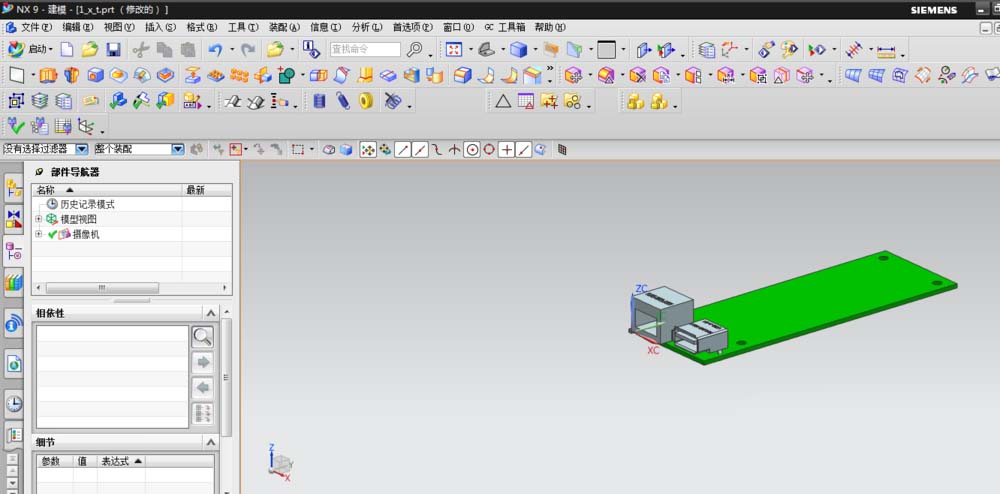Click the dependencies search magnifier button
This screenshot has width=1000, height=494.
pos(203,337)
